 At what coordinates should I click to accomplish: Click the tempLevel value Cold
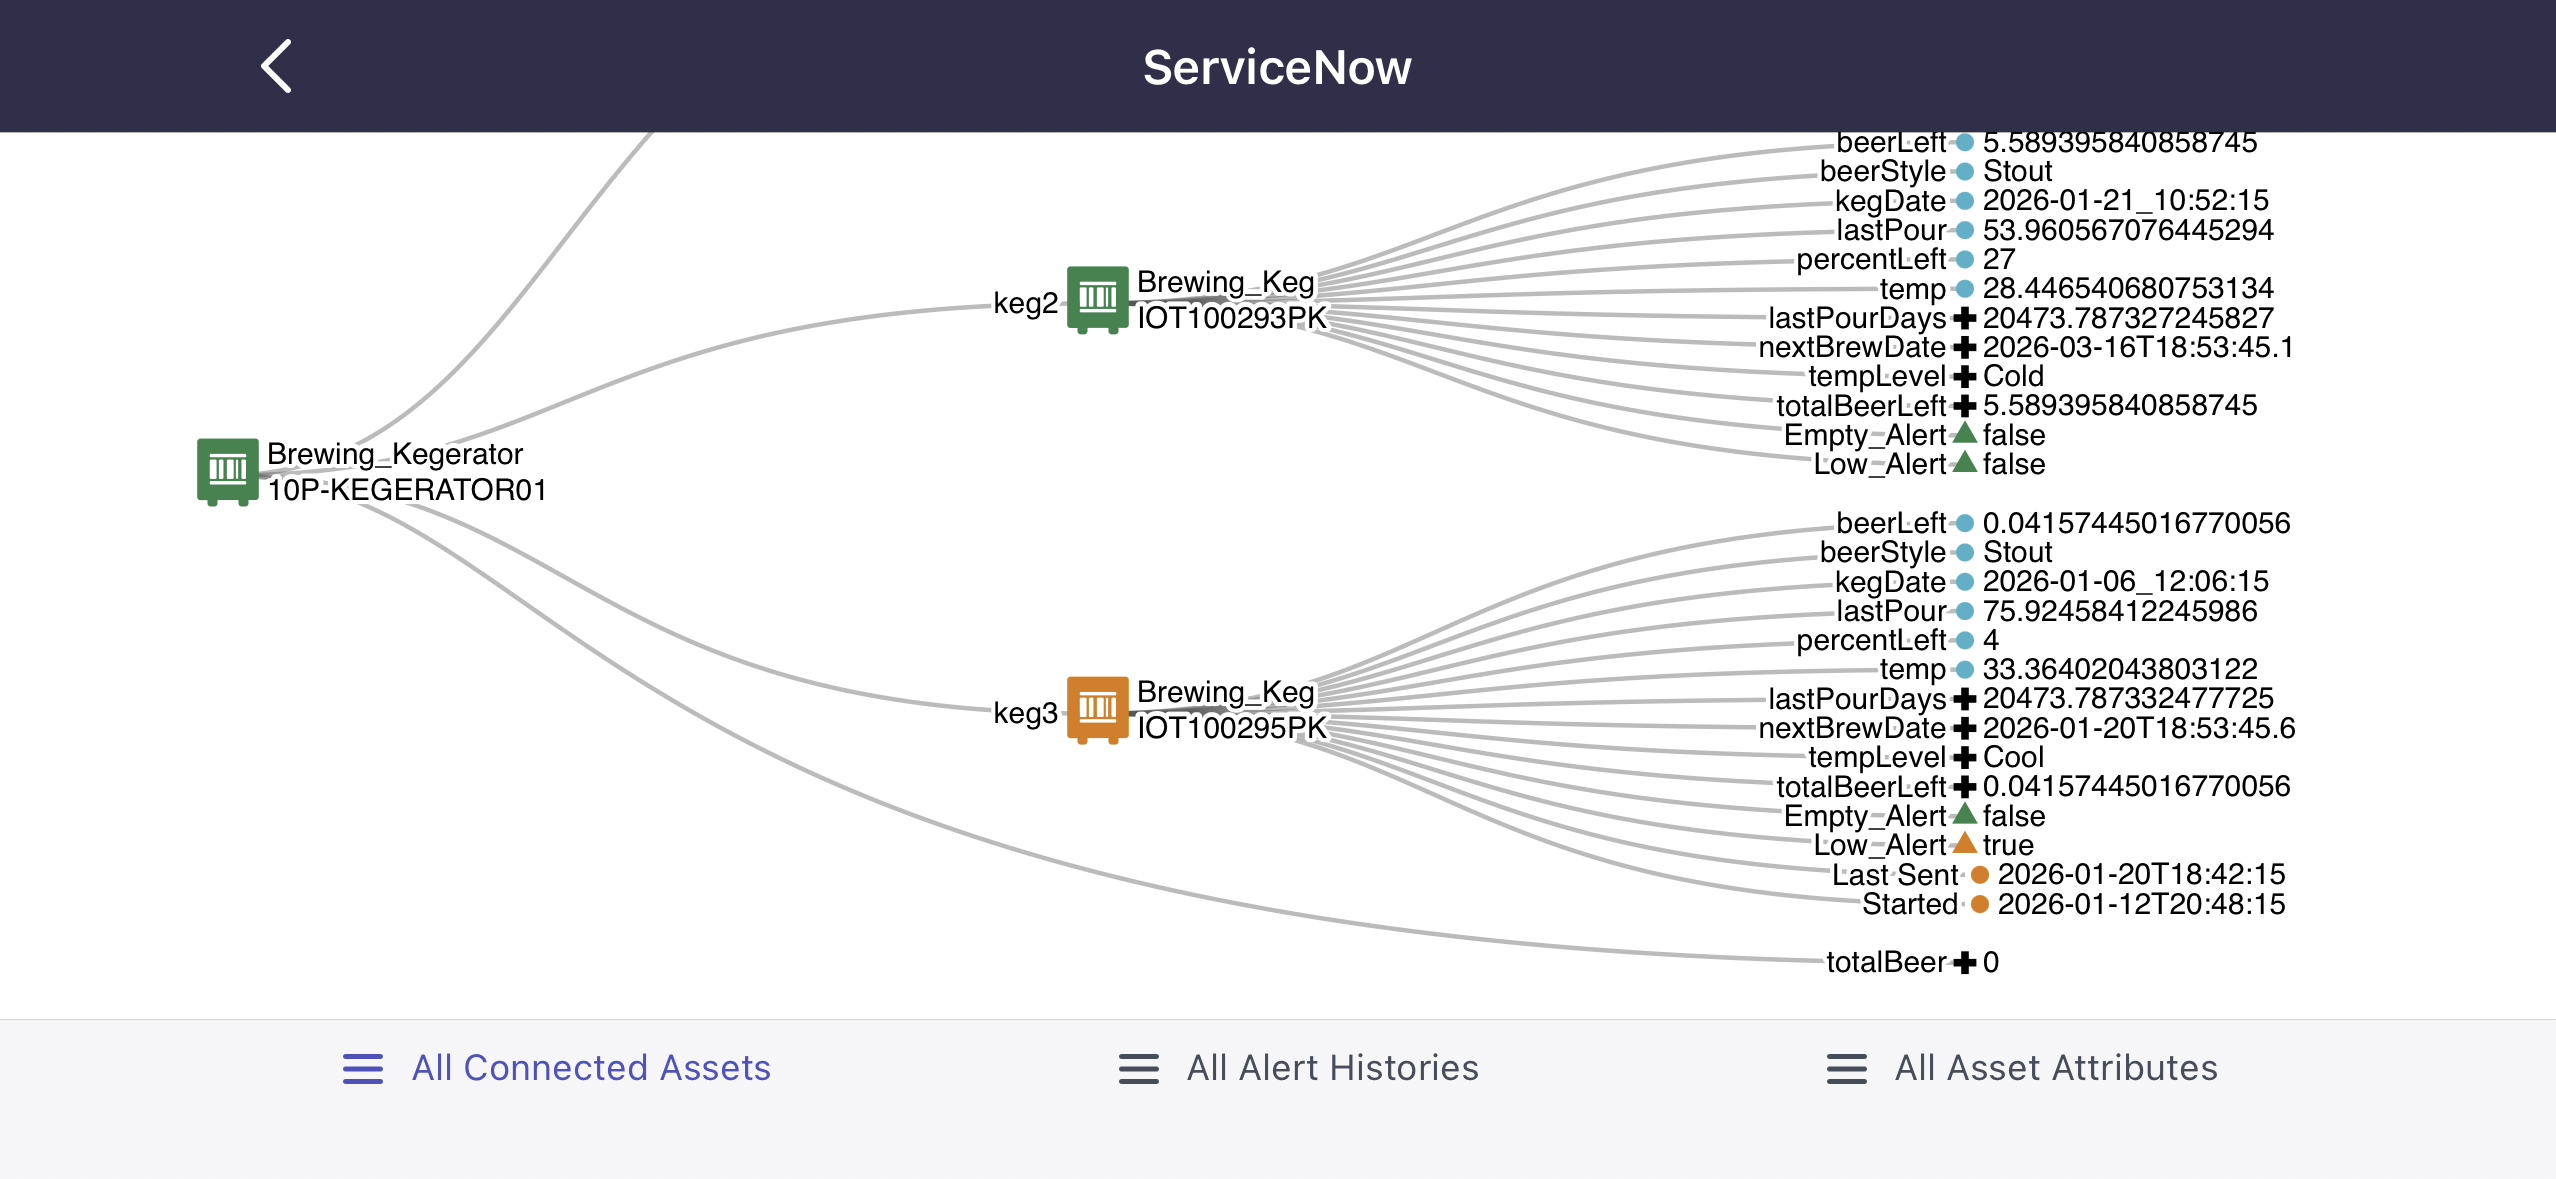pyautogui.click(x=2013, y=376)
